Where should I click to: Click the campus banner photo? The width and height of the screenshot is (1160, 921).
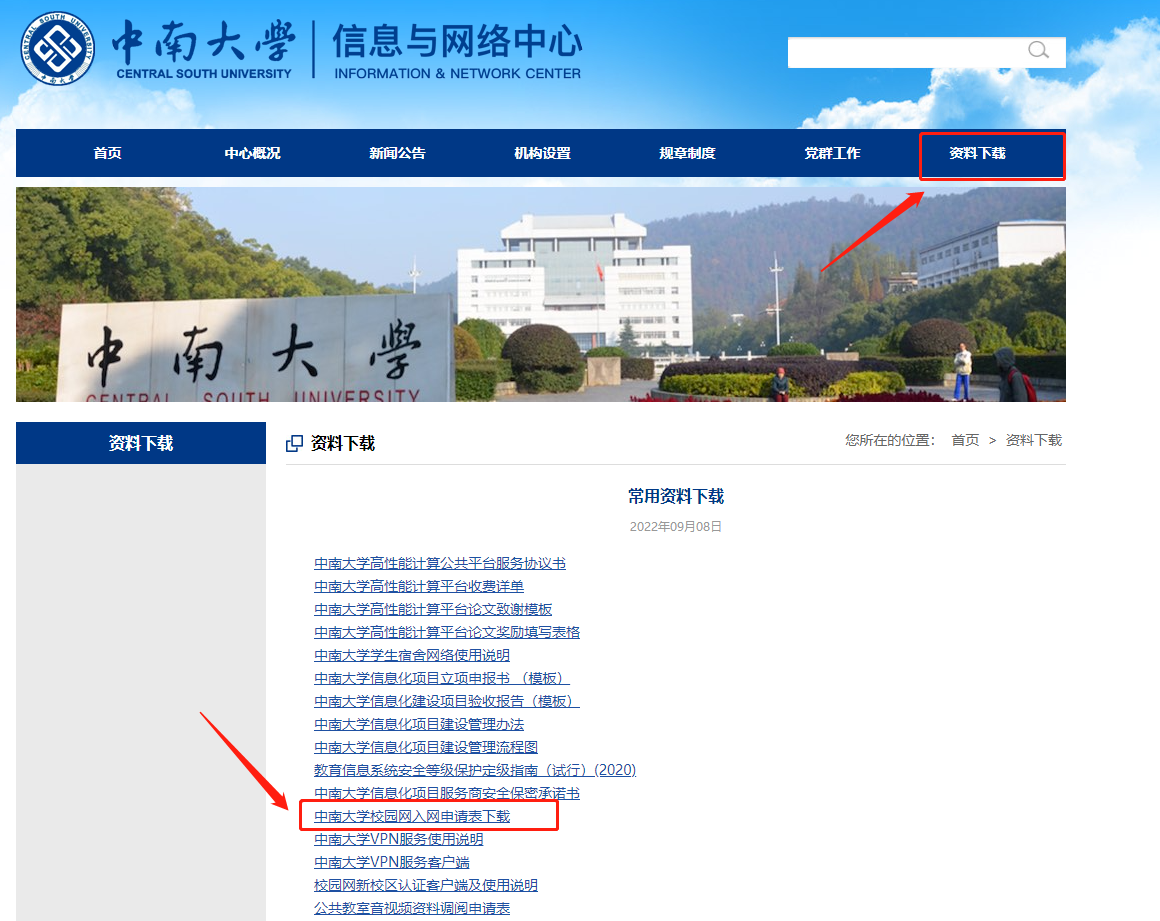coord(541,294)
